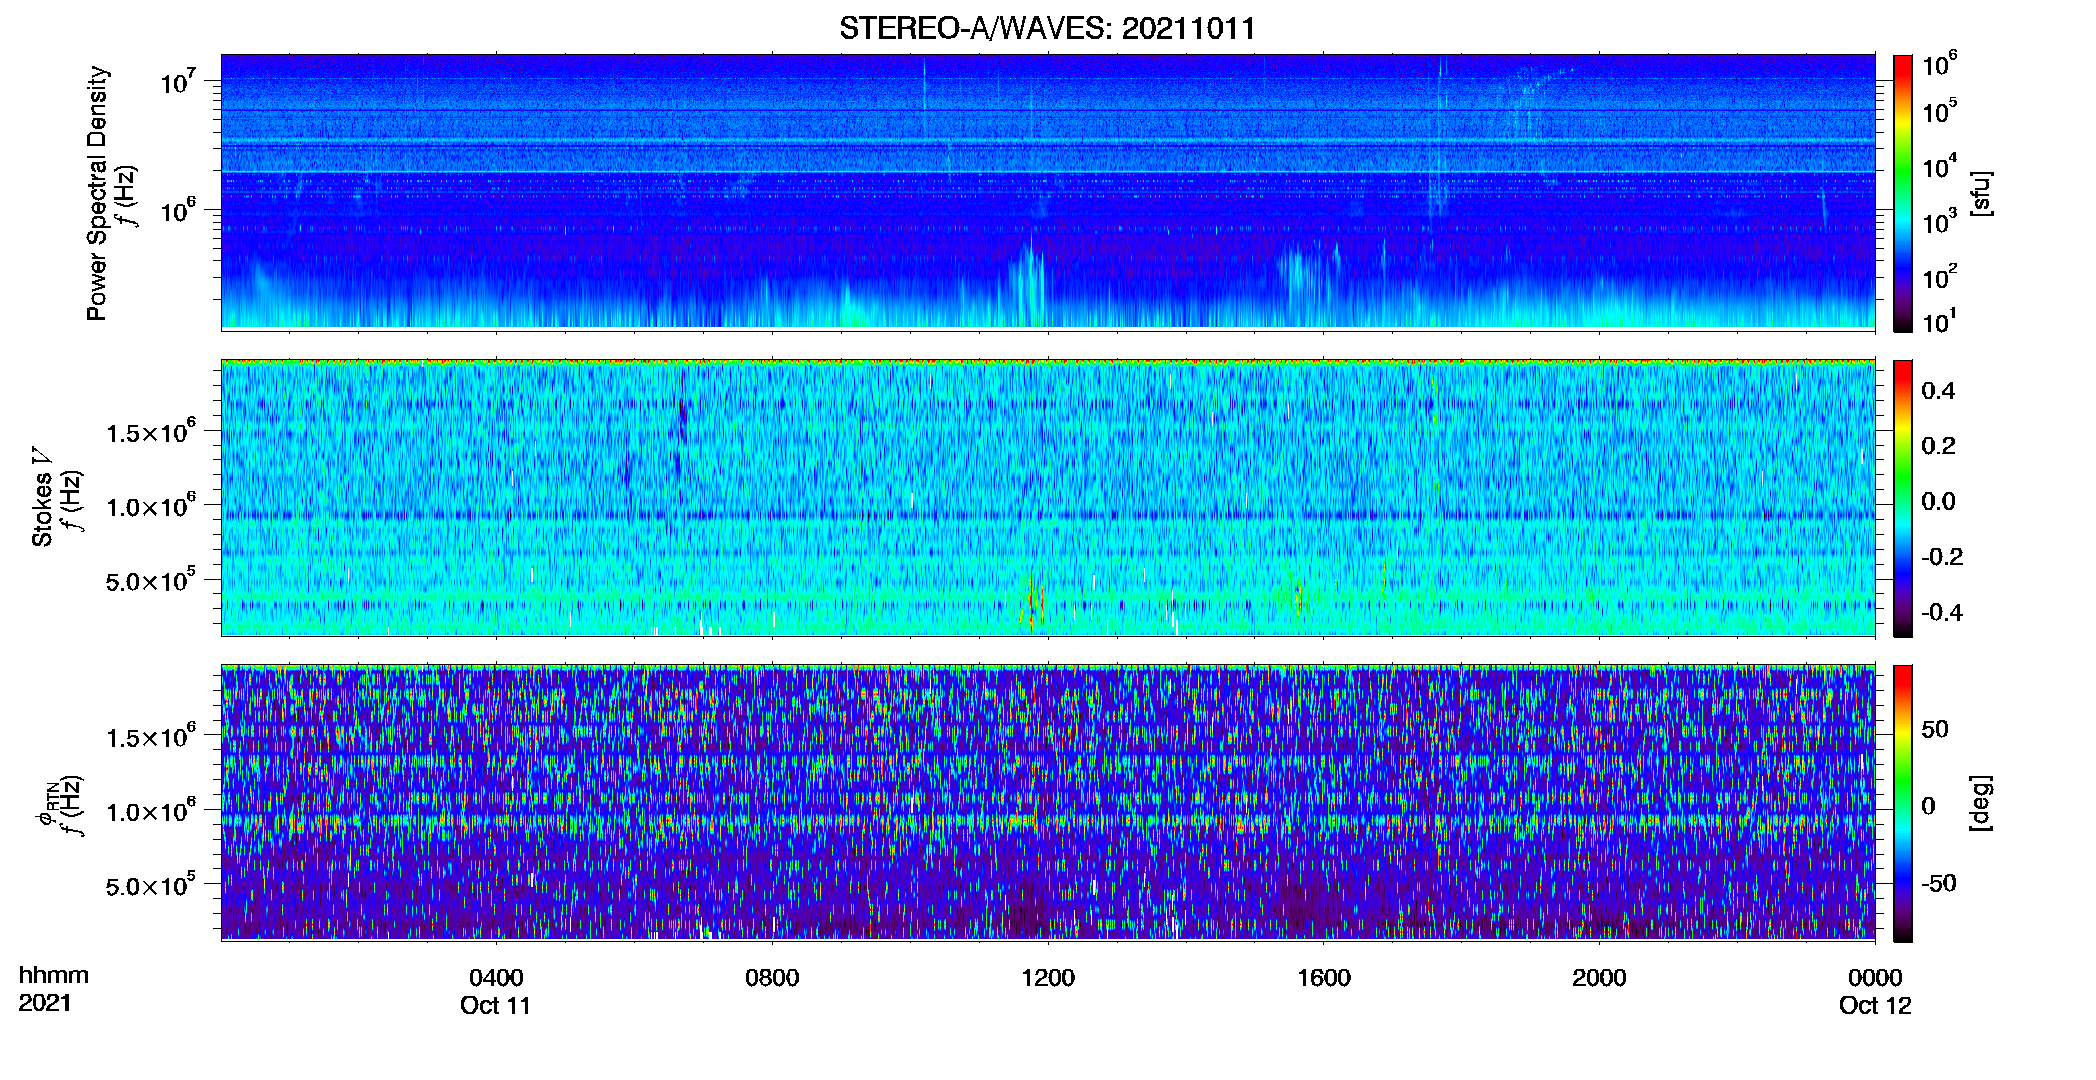
Task: Click the -50 tick label on the degree colorbar
Action: click(x=1938, y=884)
